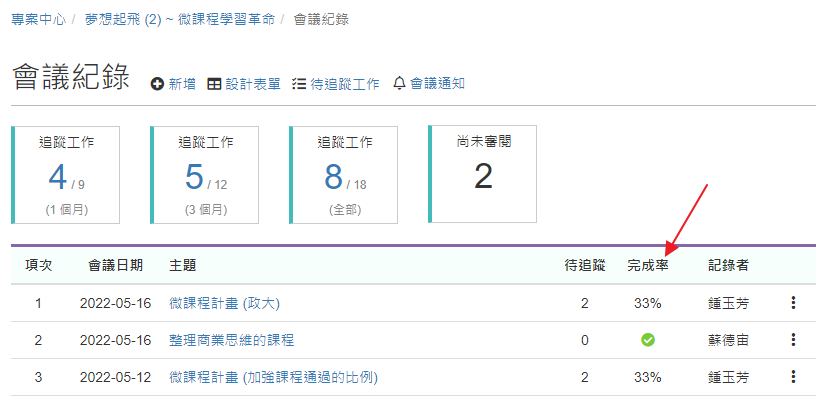Open 微課程計畫 (政大) meeting record
This screenshot has height=401, width=826.
[224, 303]
